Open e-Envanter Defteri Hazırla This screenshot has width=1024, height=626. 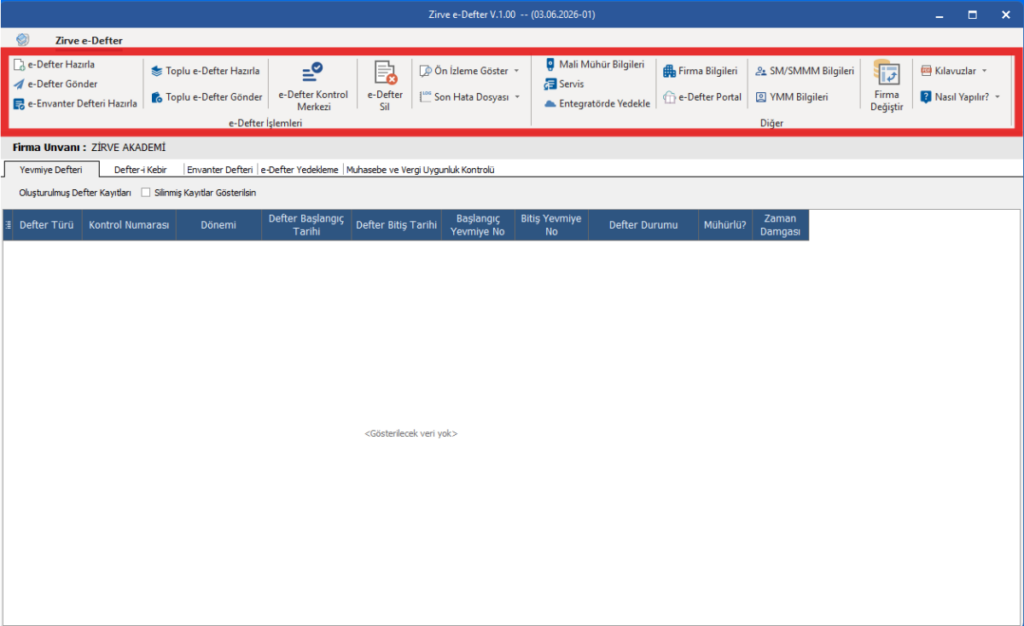point(75,104)
